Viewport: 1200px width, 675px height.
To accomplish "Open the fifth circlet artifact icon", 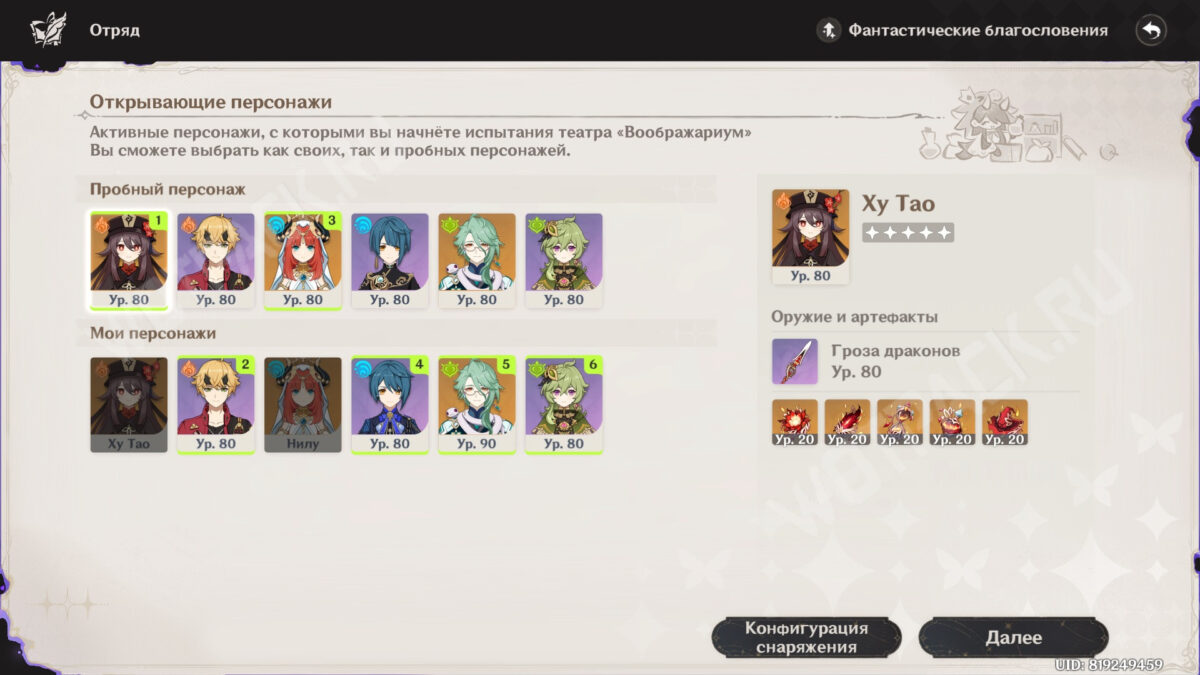I will coord(1005,422).
